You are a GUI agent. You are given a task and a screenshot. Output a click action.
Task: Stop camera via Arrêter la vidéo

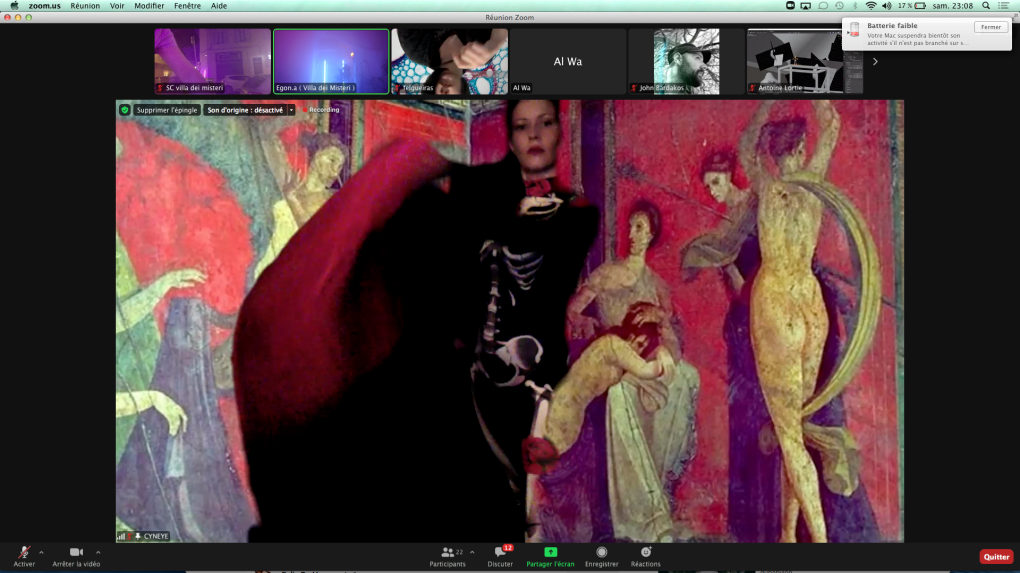[76, 552]
